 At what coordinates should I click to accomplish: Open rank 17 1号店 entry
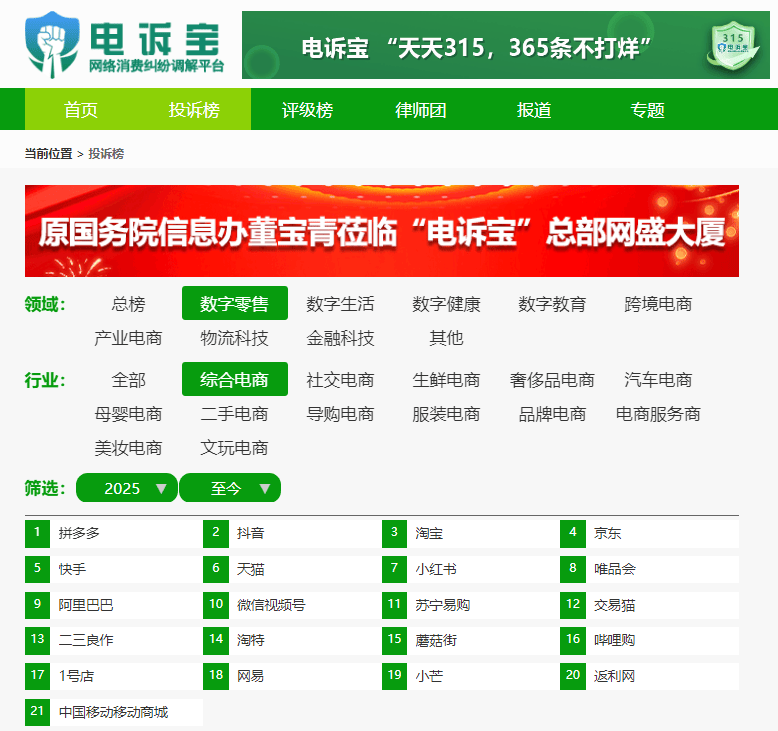[x=114, y=676]
